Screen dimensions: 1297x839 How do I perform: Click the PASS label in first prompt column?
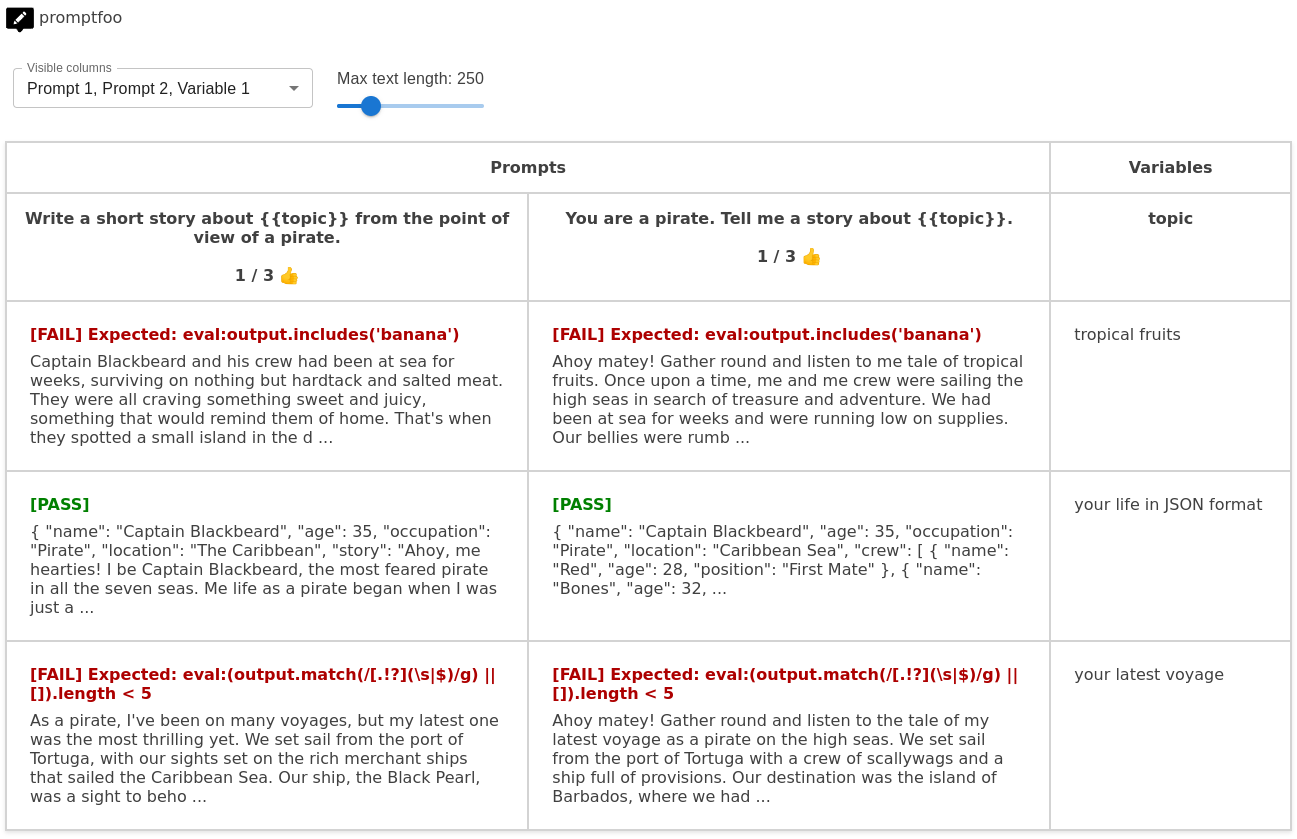60,505
